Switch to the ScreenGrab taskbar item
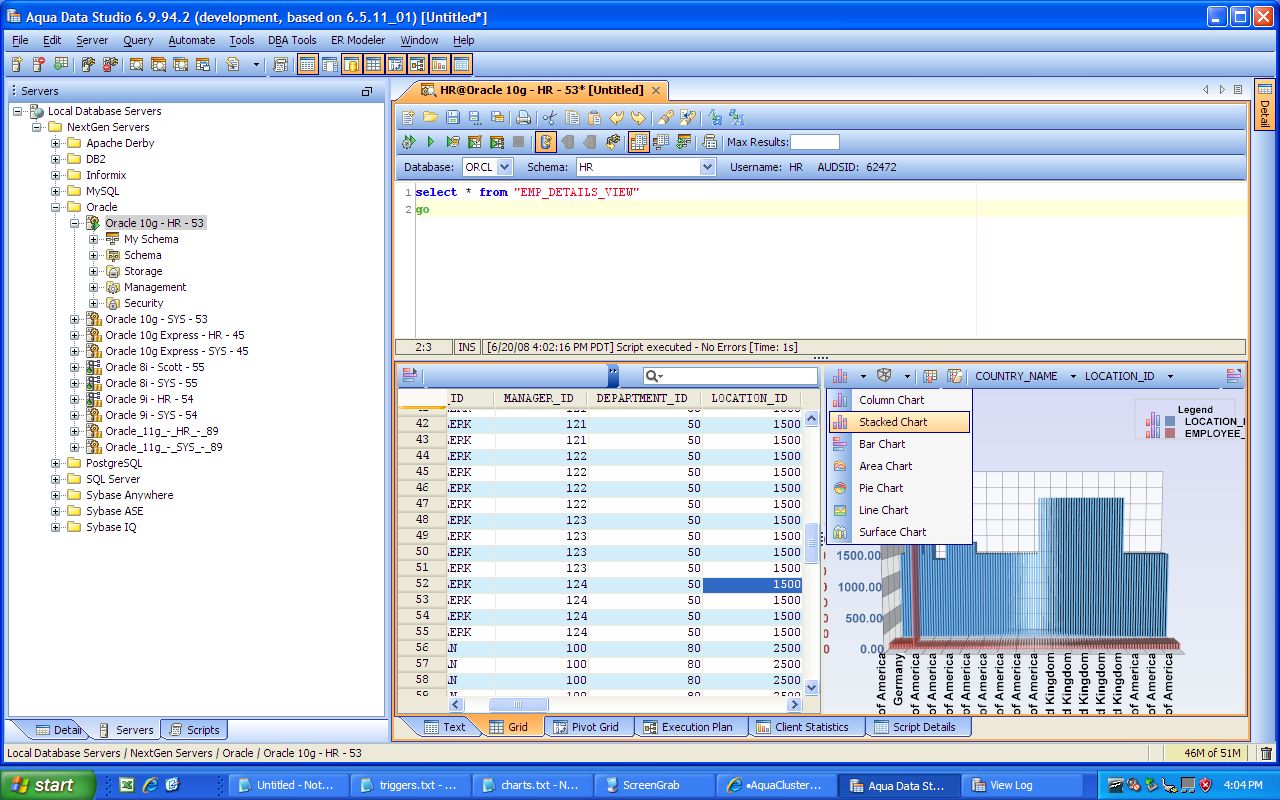This screenshot has height=800, width=1280. (654, 785)
